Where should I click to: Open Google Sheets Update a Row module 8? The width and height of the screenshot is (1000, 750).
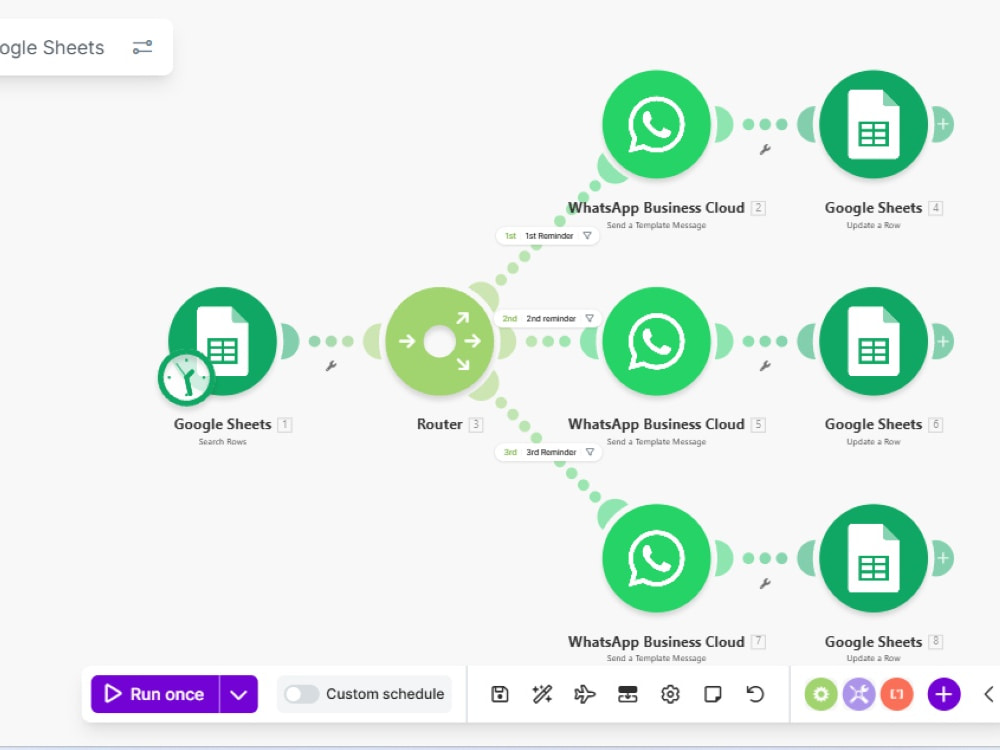click(873, 558)
